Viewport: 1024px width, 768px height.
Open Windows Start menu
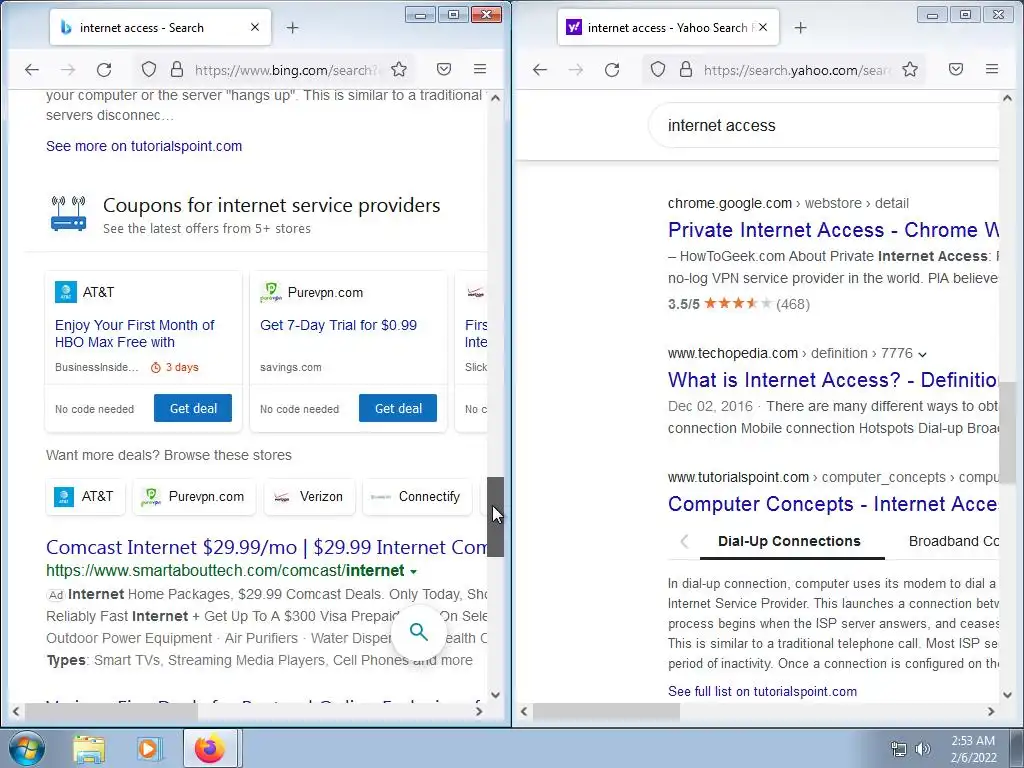pos(26,748)
